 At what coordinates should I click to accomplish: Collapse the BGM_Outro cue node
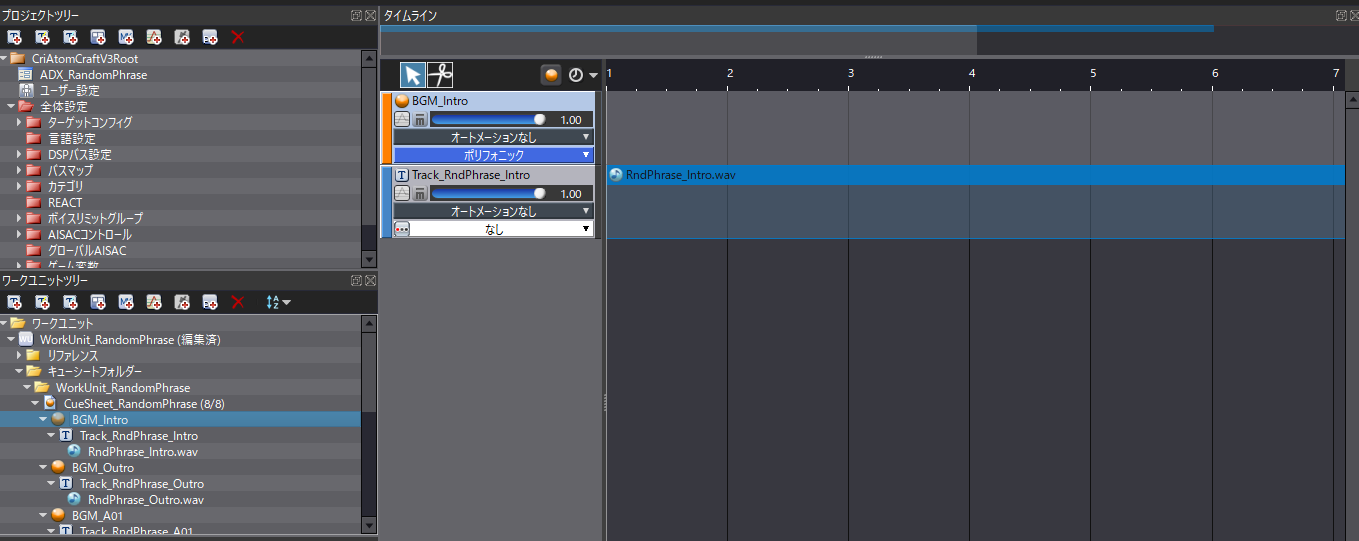tap(43, 467)
